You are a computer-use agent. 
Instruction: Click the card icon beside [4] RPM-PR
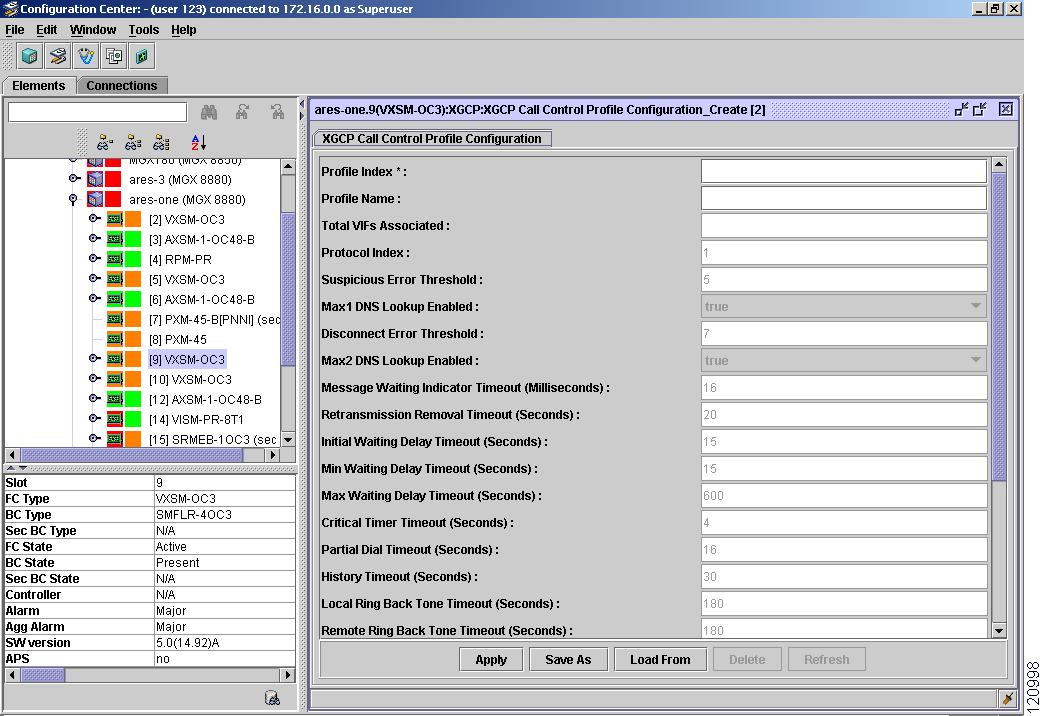115,259
